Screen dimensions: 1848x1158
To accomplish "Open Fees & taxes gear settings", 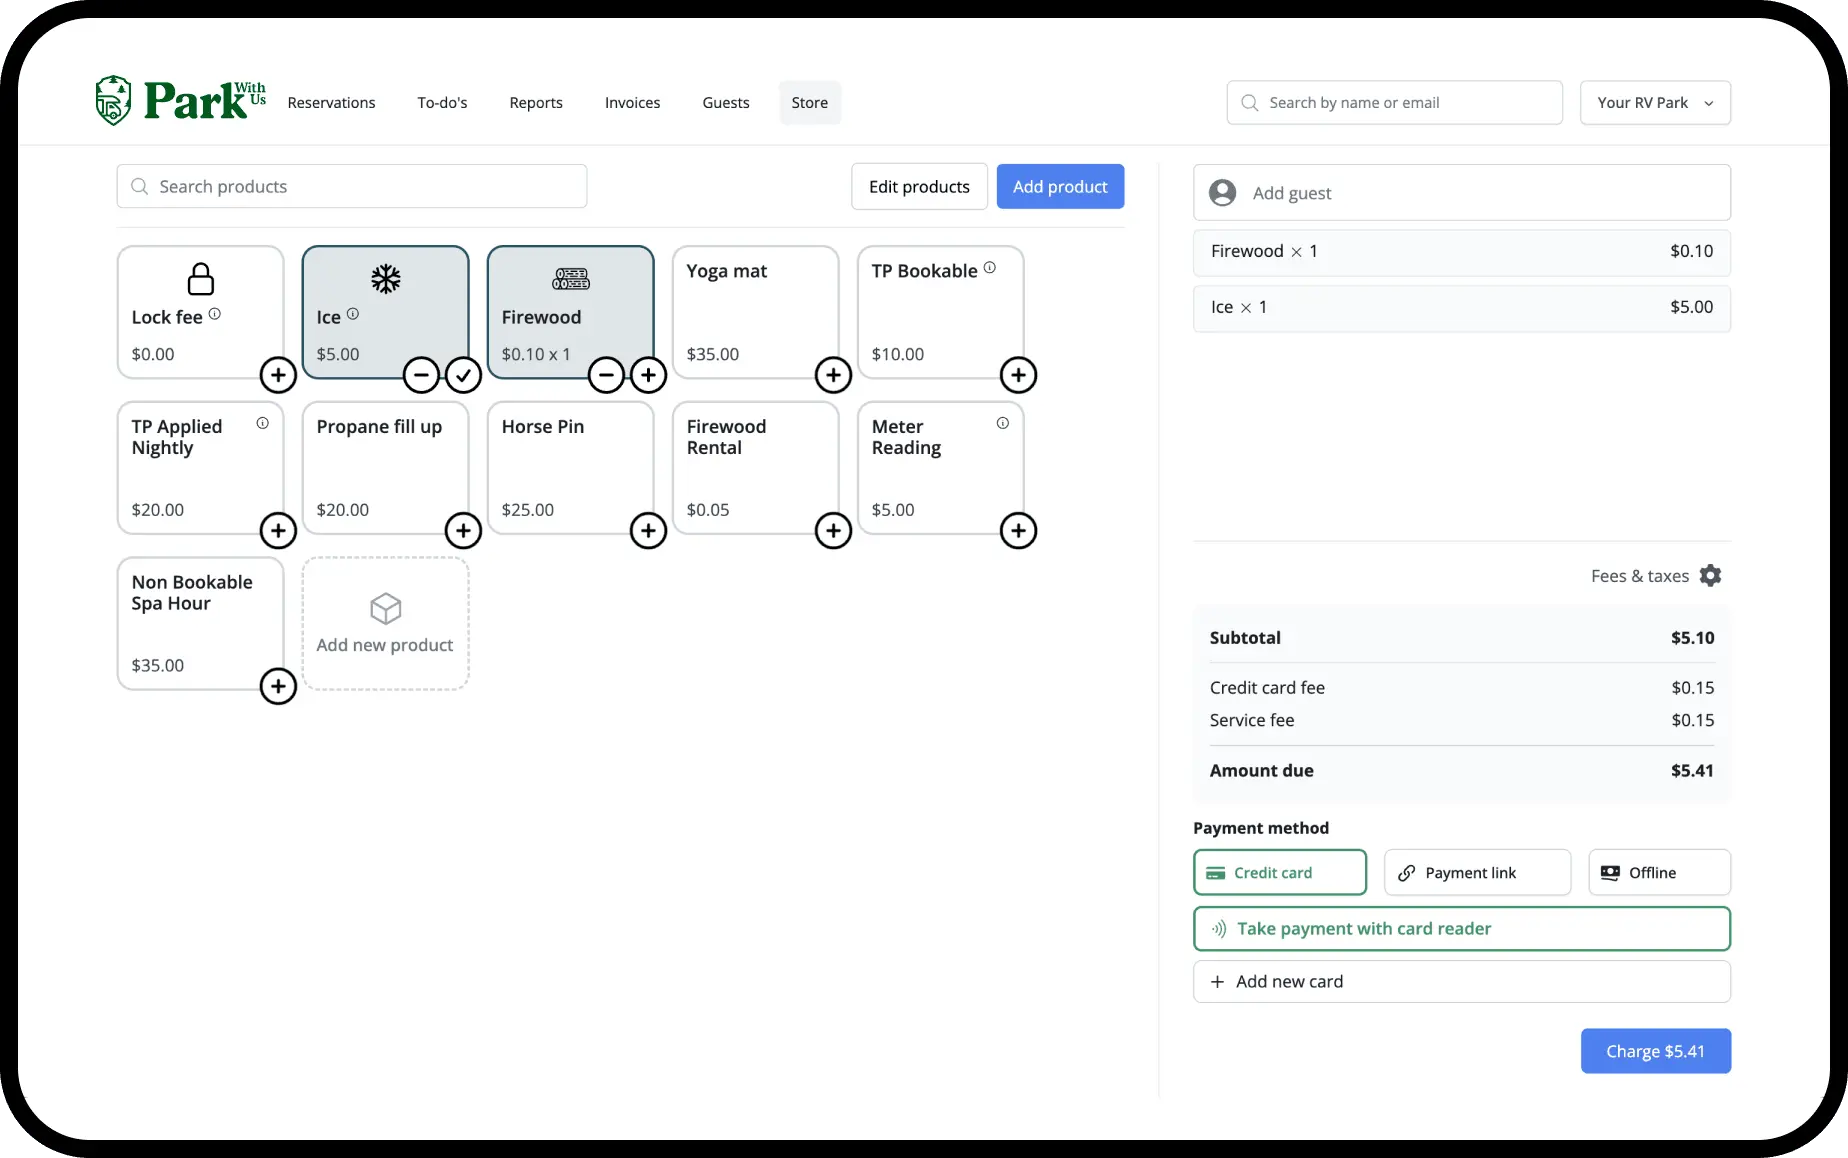I will pyautogui.click(x=1710, y=576).
